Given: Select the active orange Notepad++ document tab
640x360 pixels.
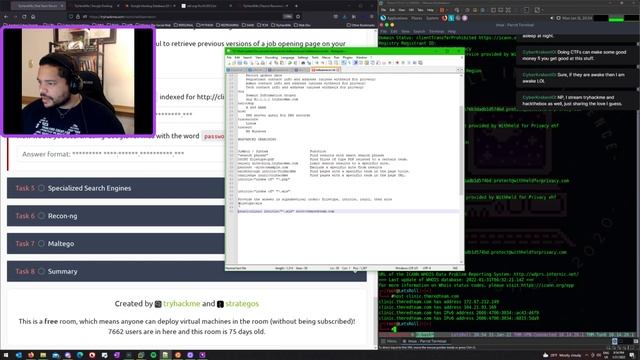Looking at the screenshot, I should 326,70.
